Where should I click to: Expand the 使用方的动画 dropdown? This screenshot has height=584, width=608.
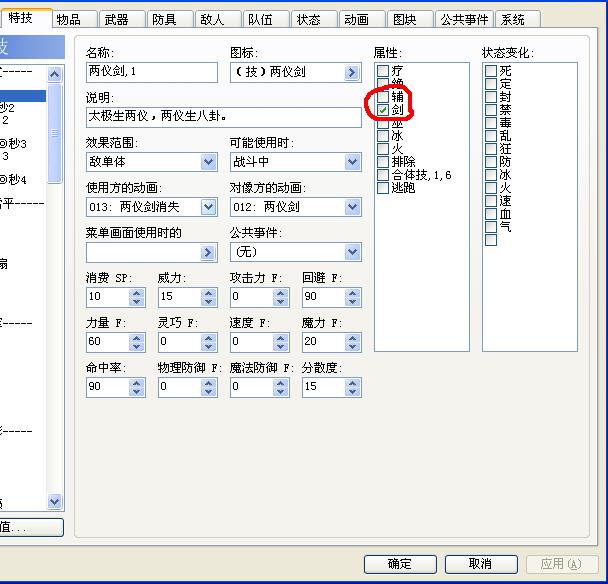coord(208,207)
